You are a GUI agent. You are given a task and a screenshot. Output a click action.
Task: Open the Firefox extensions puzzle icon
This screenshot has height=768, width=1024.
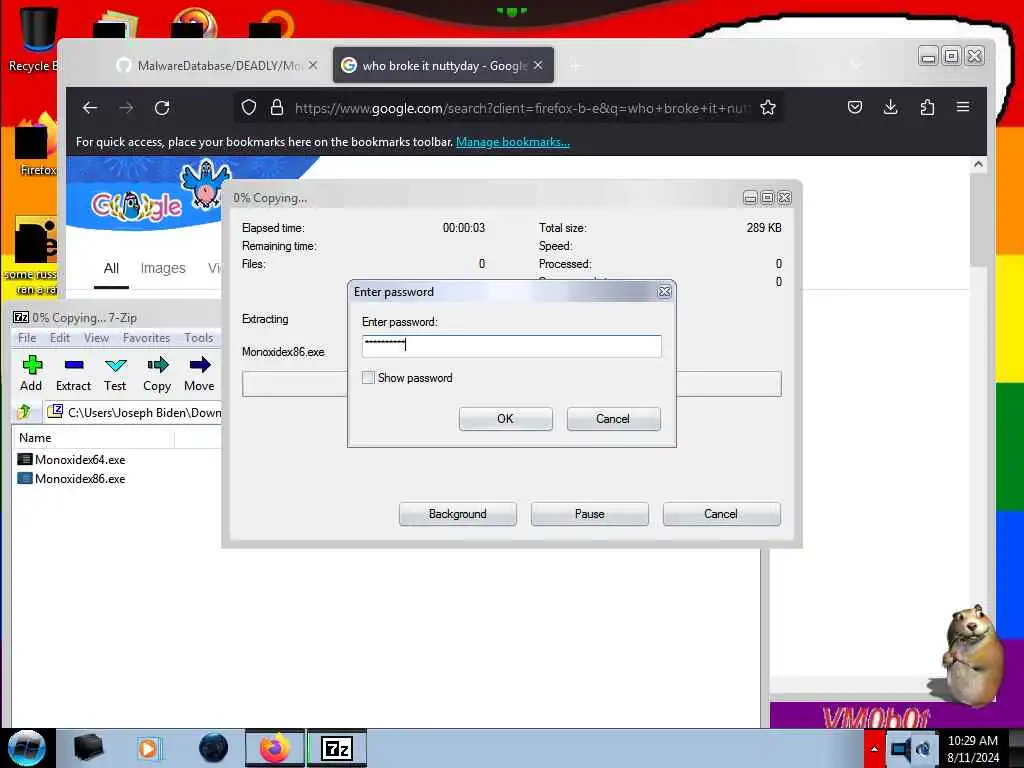927,107
